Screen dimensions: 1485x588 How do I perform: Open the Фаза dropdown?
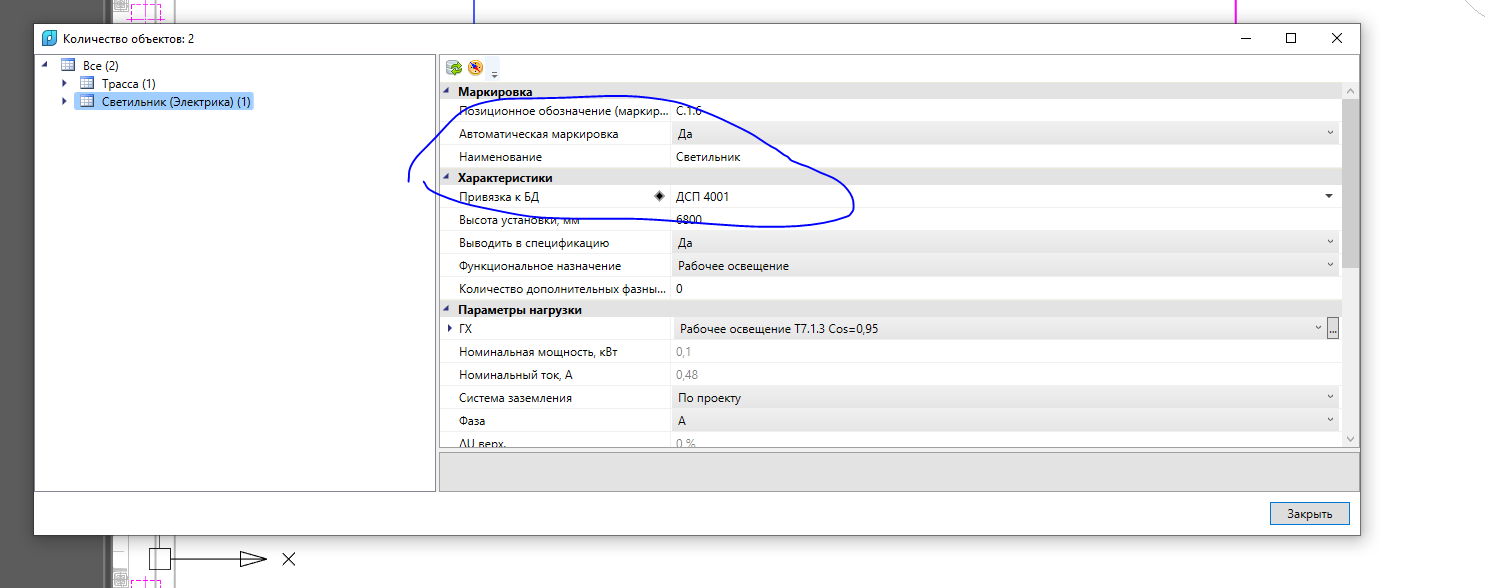pos(1330,420)
